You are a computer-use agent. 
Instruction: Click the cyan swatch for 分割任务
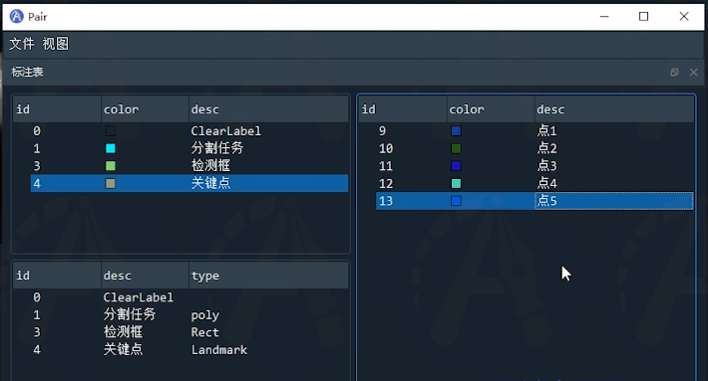110,149
